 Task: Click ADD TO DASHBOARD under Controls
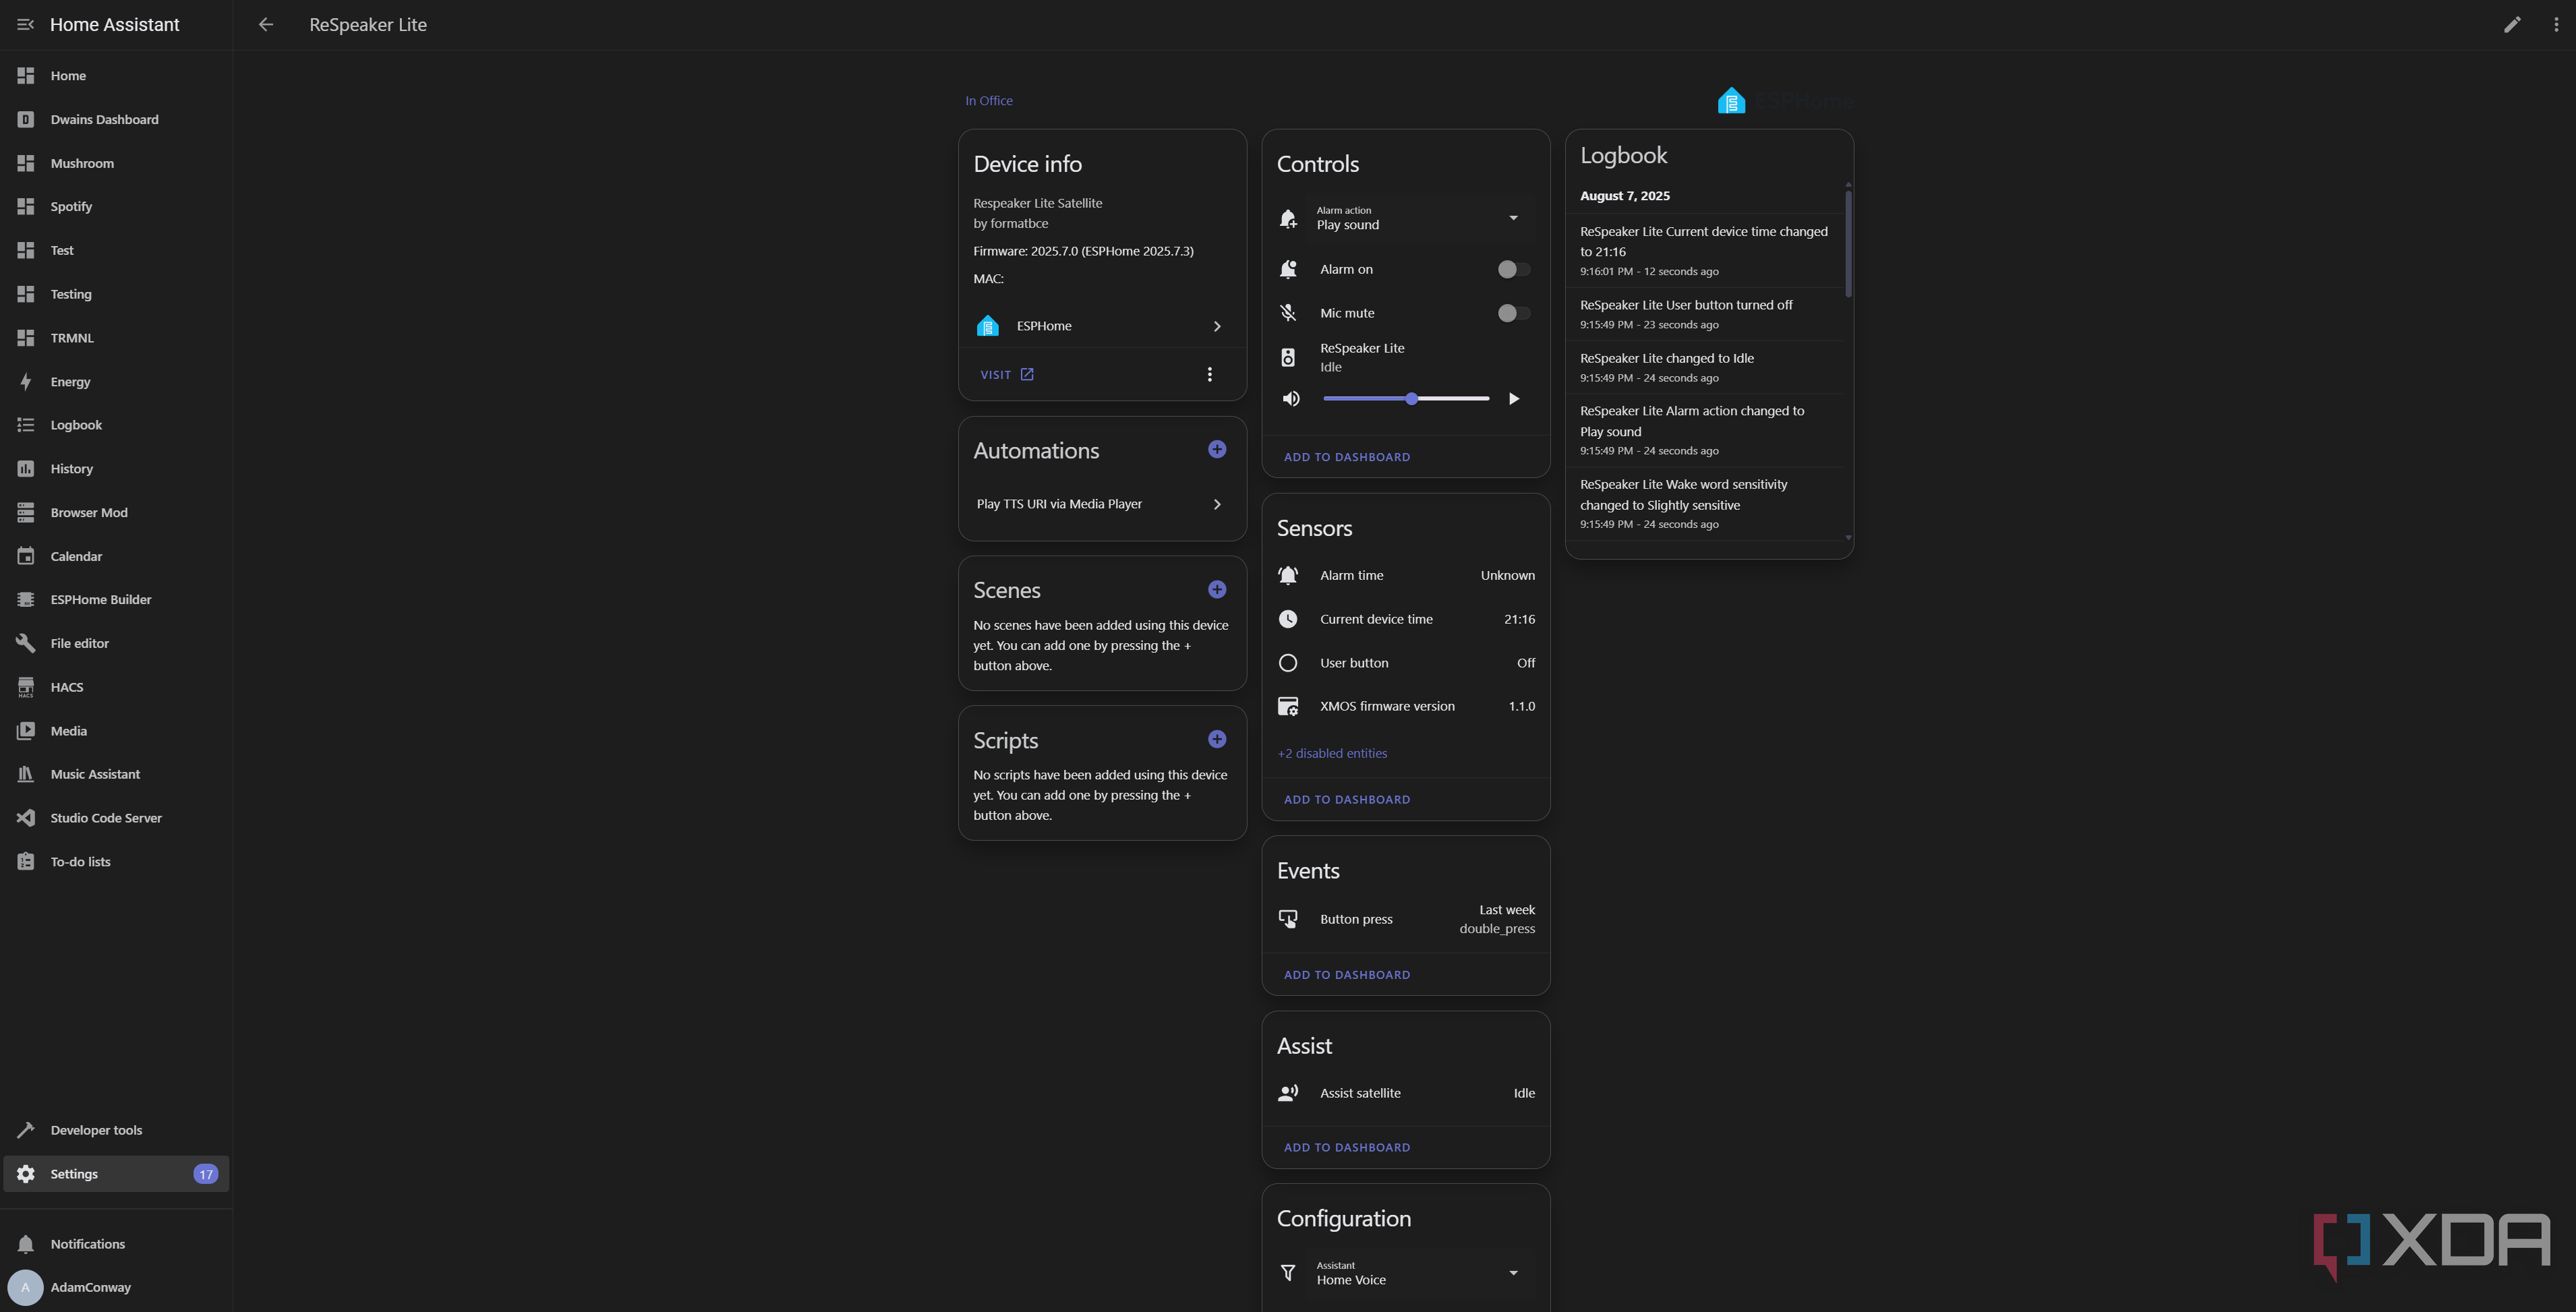coord(1347,457)
